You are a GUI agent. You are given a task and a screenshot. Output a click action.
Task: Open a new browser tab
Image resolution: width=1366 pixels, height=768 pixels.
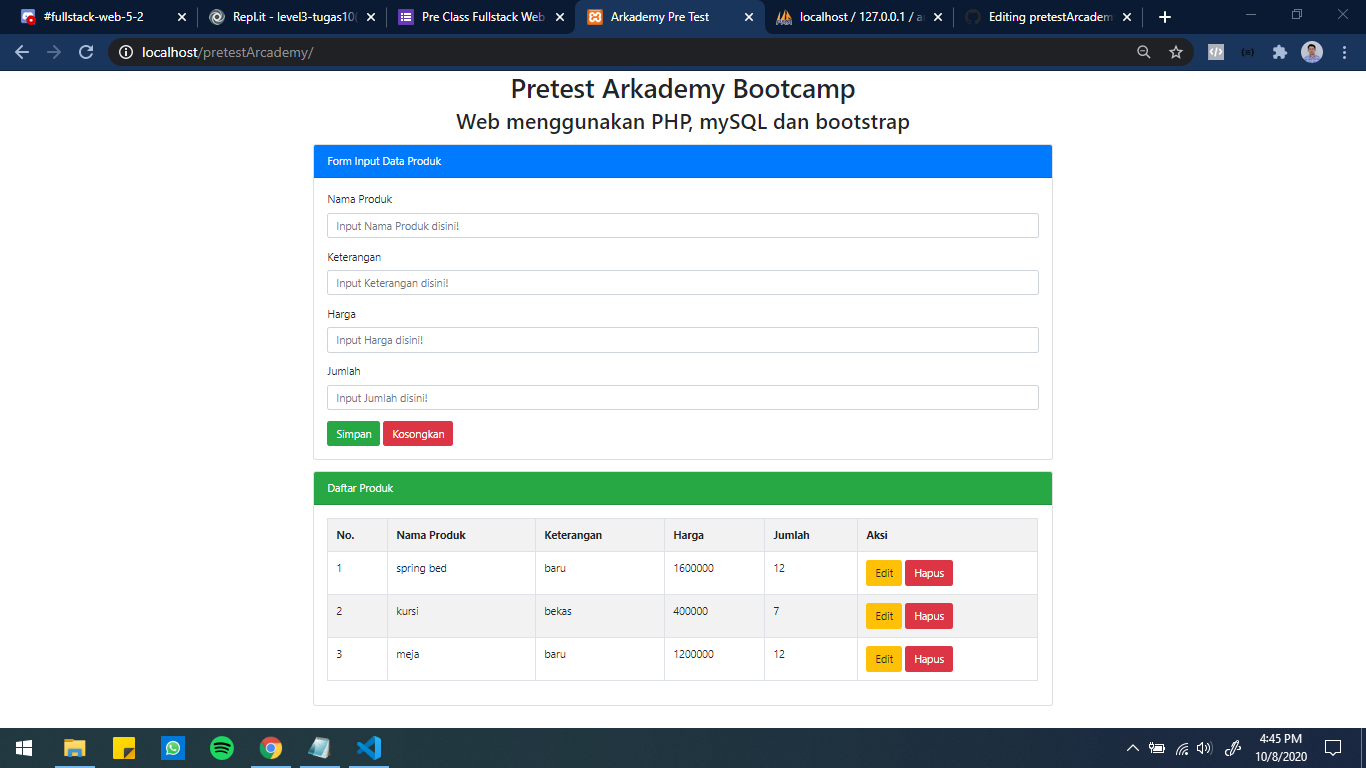pyautogui.click(x=1164, y=17)
